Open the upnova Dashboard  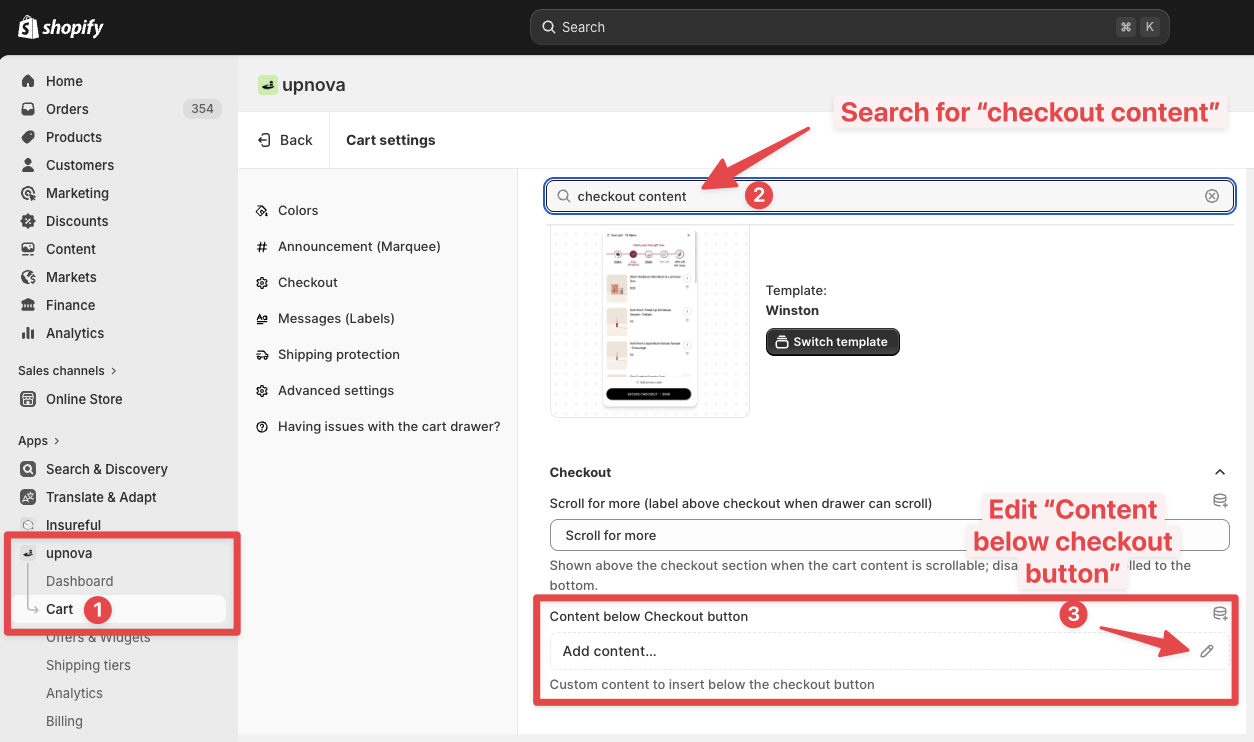click(79, 581)
